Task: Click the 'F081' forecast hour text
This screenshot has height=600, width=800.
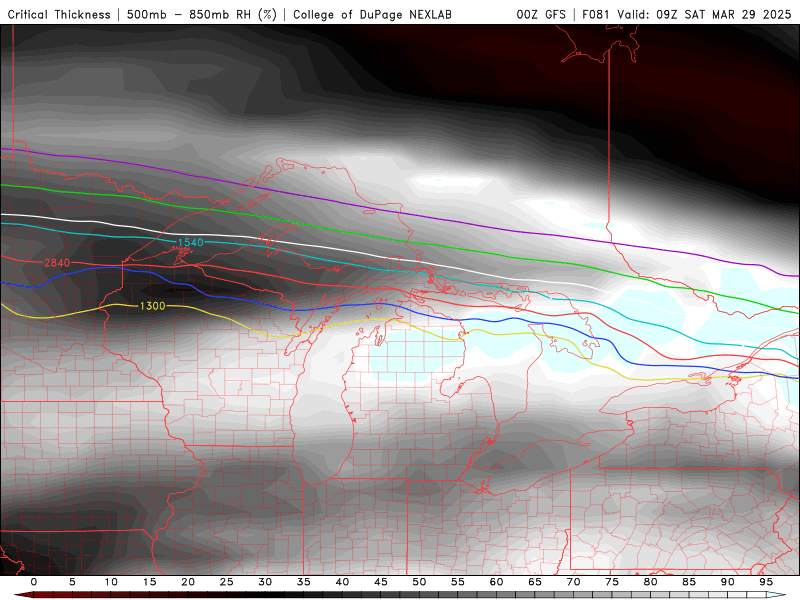Action: click(597, 15)
